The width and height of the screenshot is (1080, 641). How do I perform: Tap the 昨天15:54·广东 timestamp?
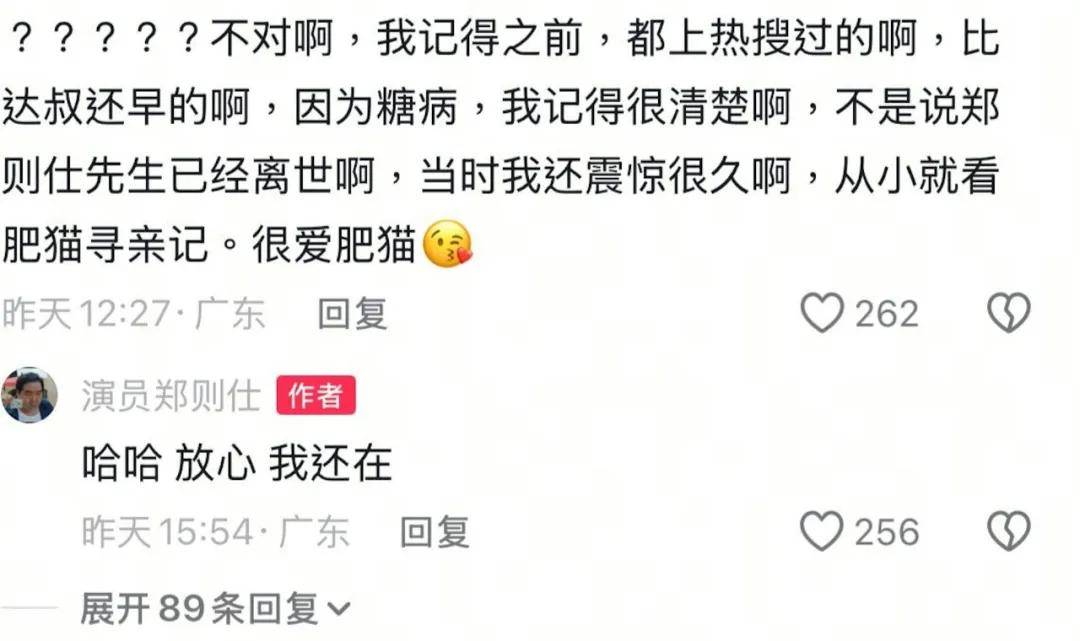tap(216, 532)
